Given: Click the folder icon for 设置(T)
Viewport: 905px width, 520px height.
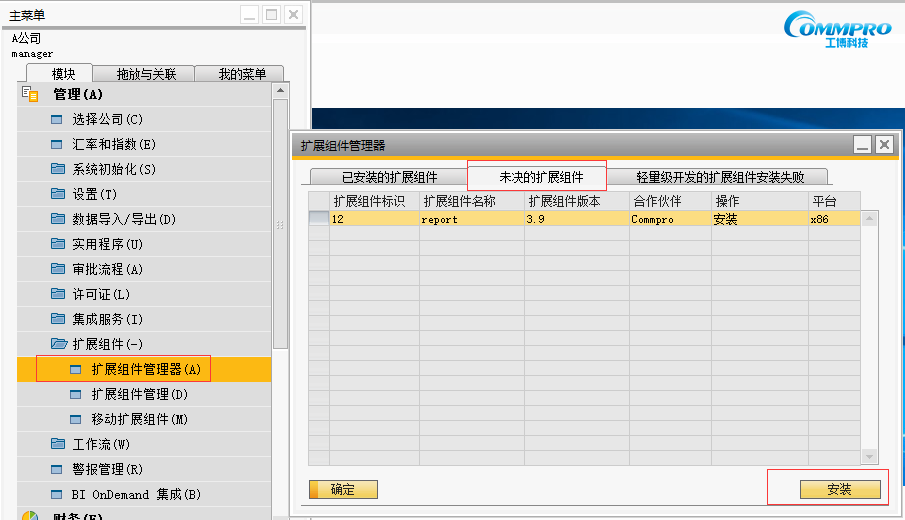Looking at the screenshot, I should point(58,193).
